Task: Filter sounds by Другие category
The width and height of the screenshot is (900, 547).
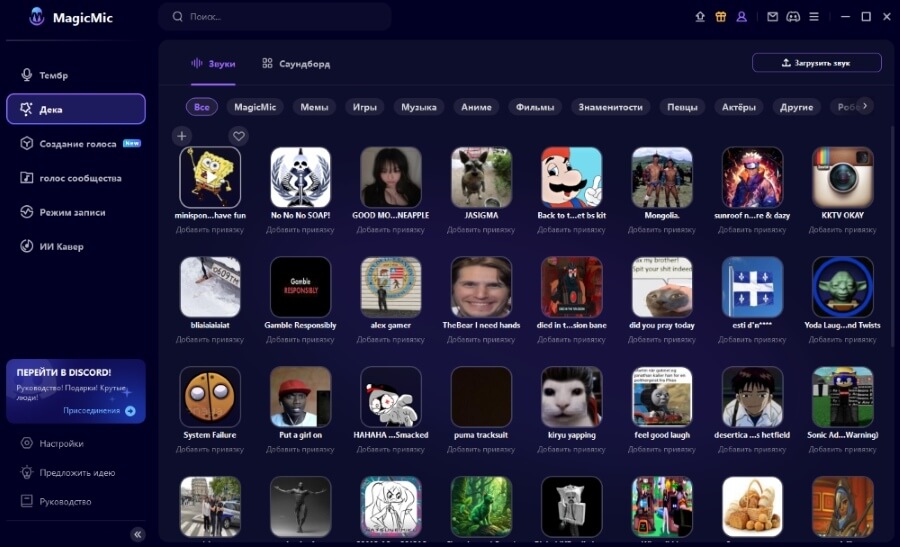Action: click(x=796, y=107)
